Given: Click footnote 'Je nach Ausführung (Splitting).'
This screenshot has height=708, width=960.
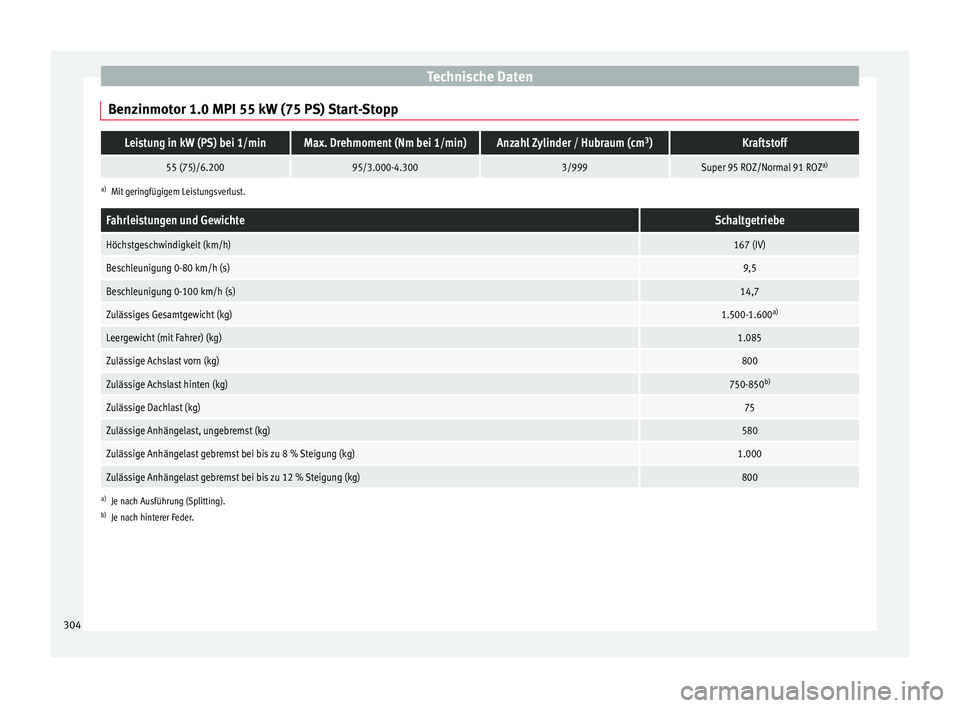Looking at the screenshot, I should [x=168, y=502].
